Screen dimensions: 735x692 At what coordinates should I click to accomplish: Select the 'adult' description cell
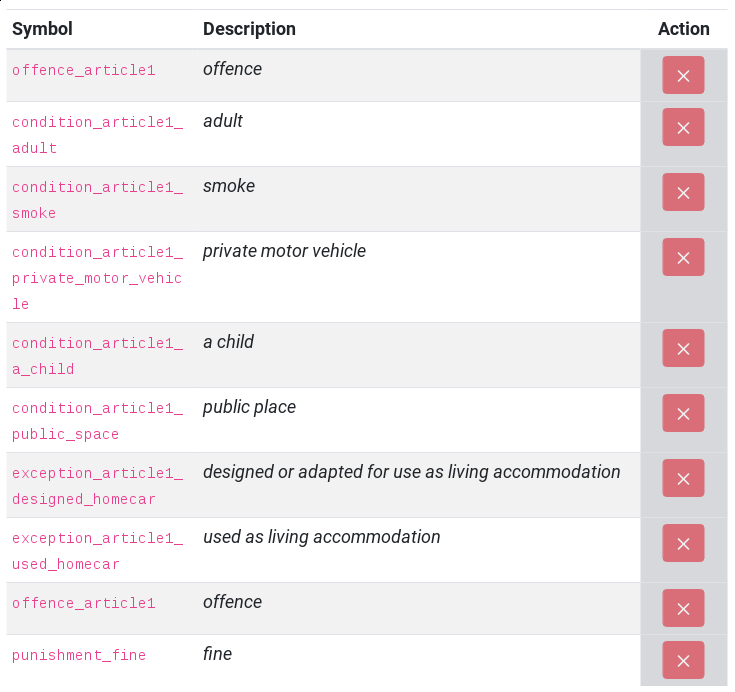223,121
